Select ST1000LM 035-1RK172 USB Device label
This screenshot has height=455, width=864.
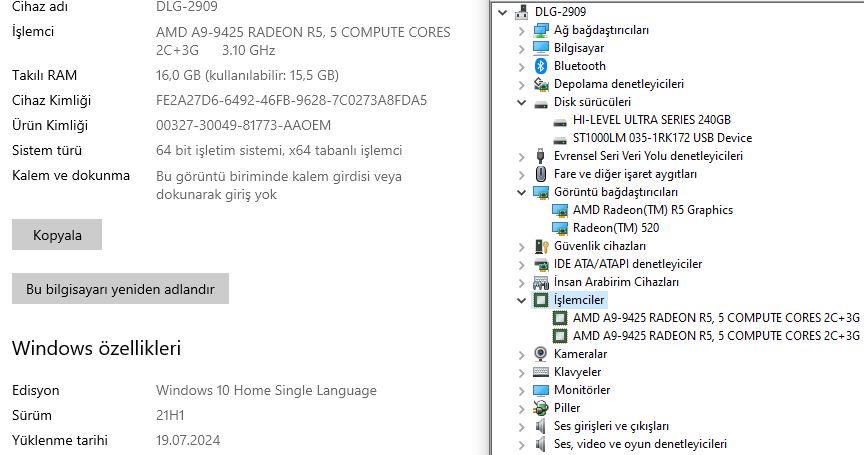point(662,138)
